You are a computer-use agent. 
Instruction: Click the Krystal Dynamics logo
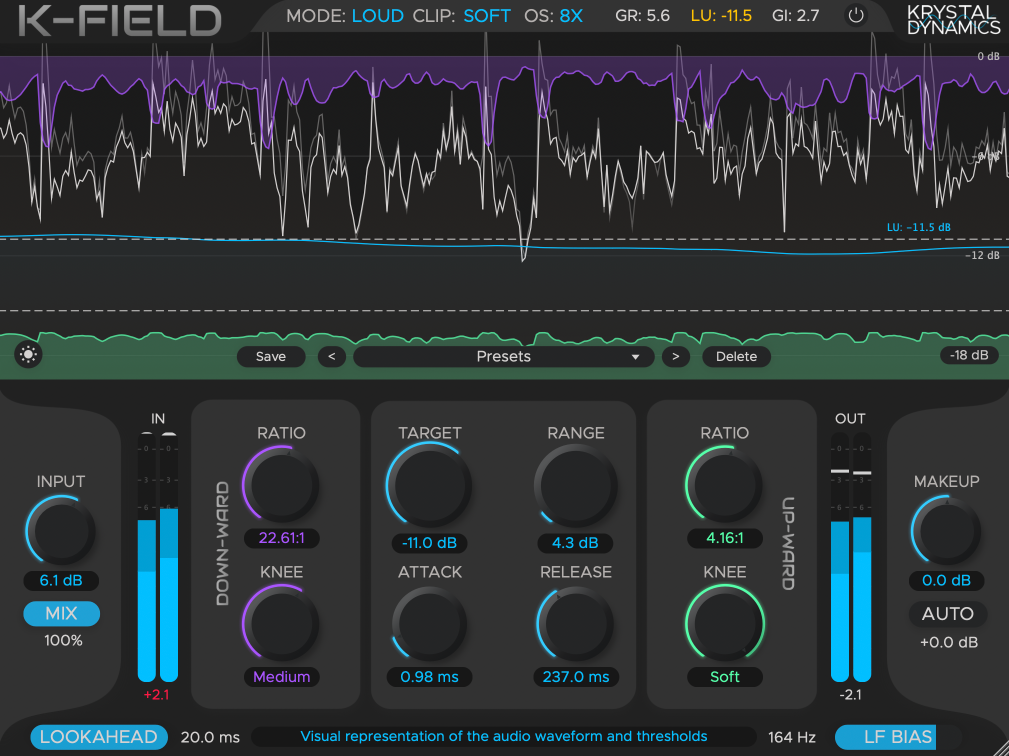click(x=952, y=20)
